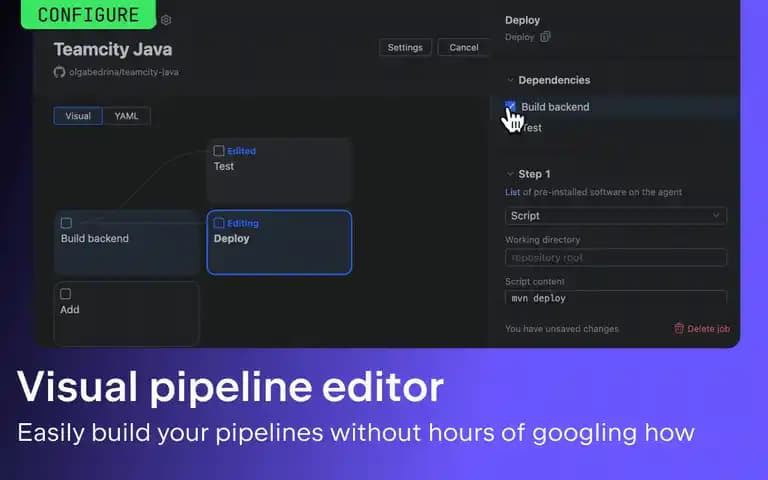Switch to the Visual tab

click(78, 116)
